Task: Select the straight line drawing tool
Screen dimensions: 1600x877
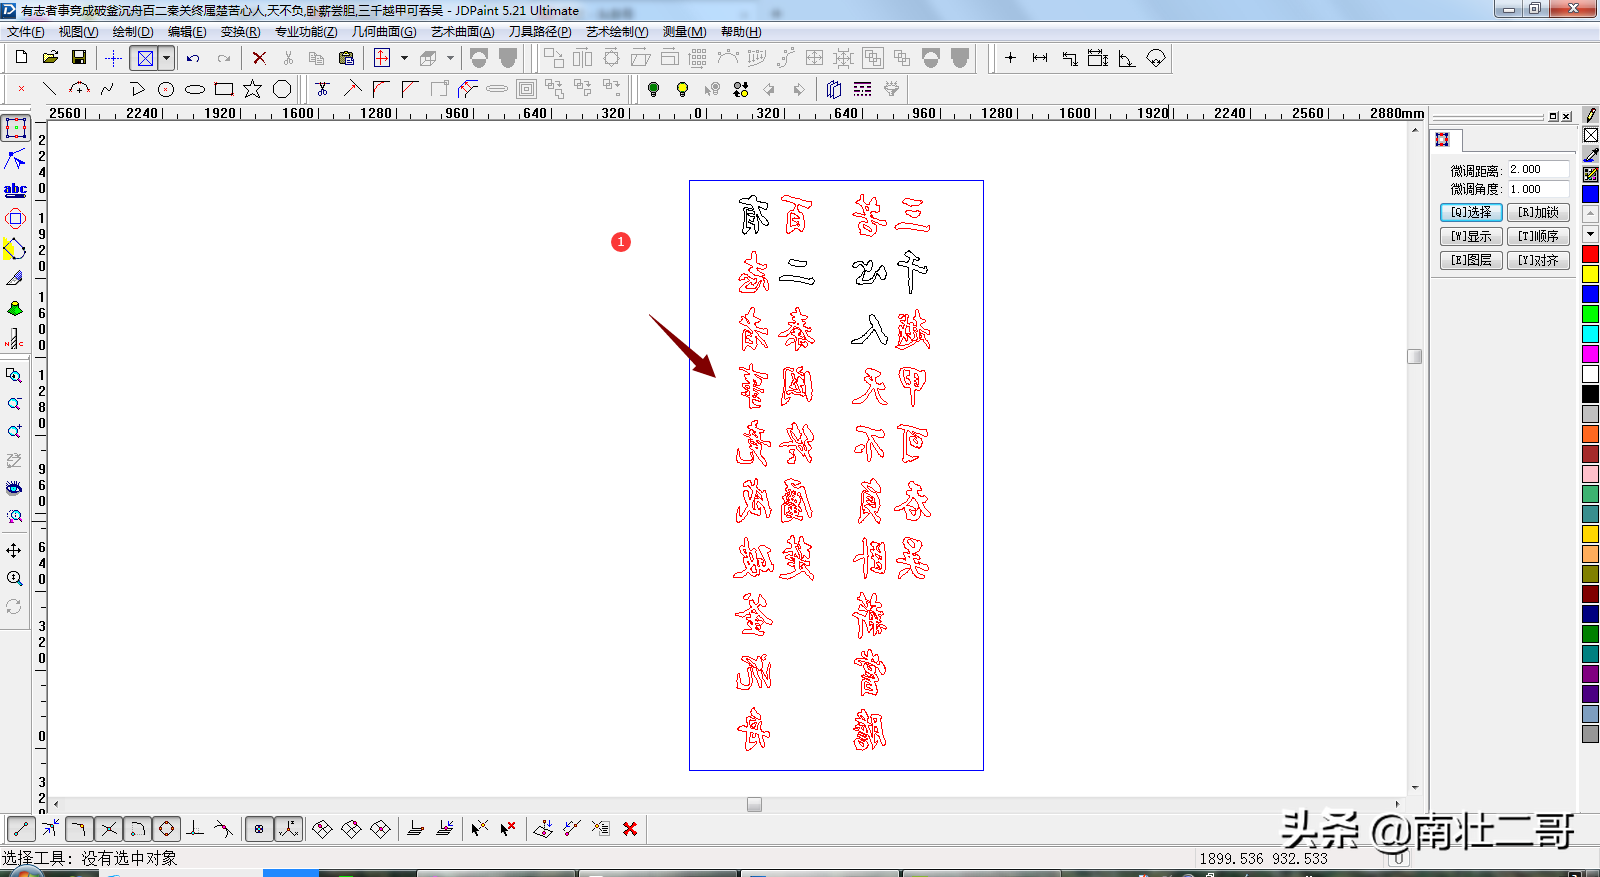Action: pos(50,89)
